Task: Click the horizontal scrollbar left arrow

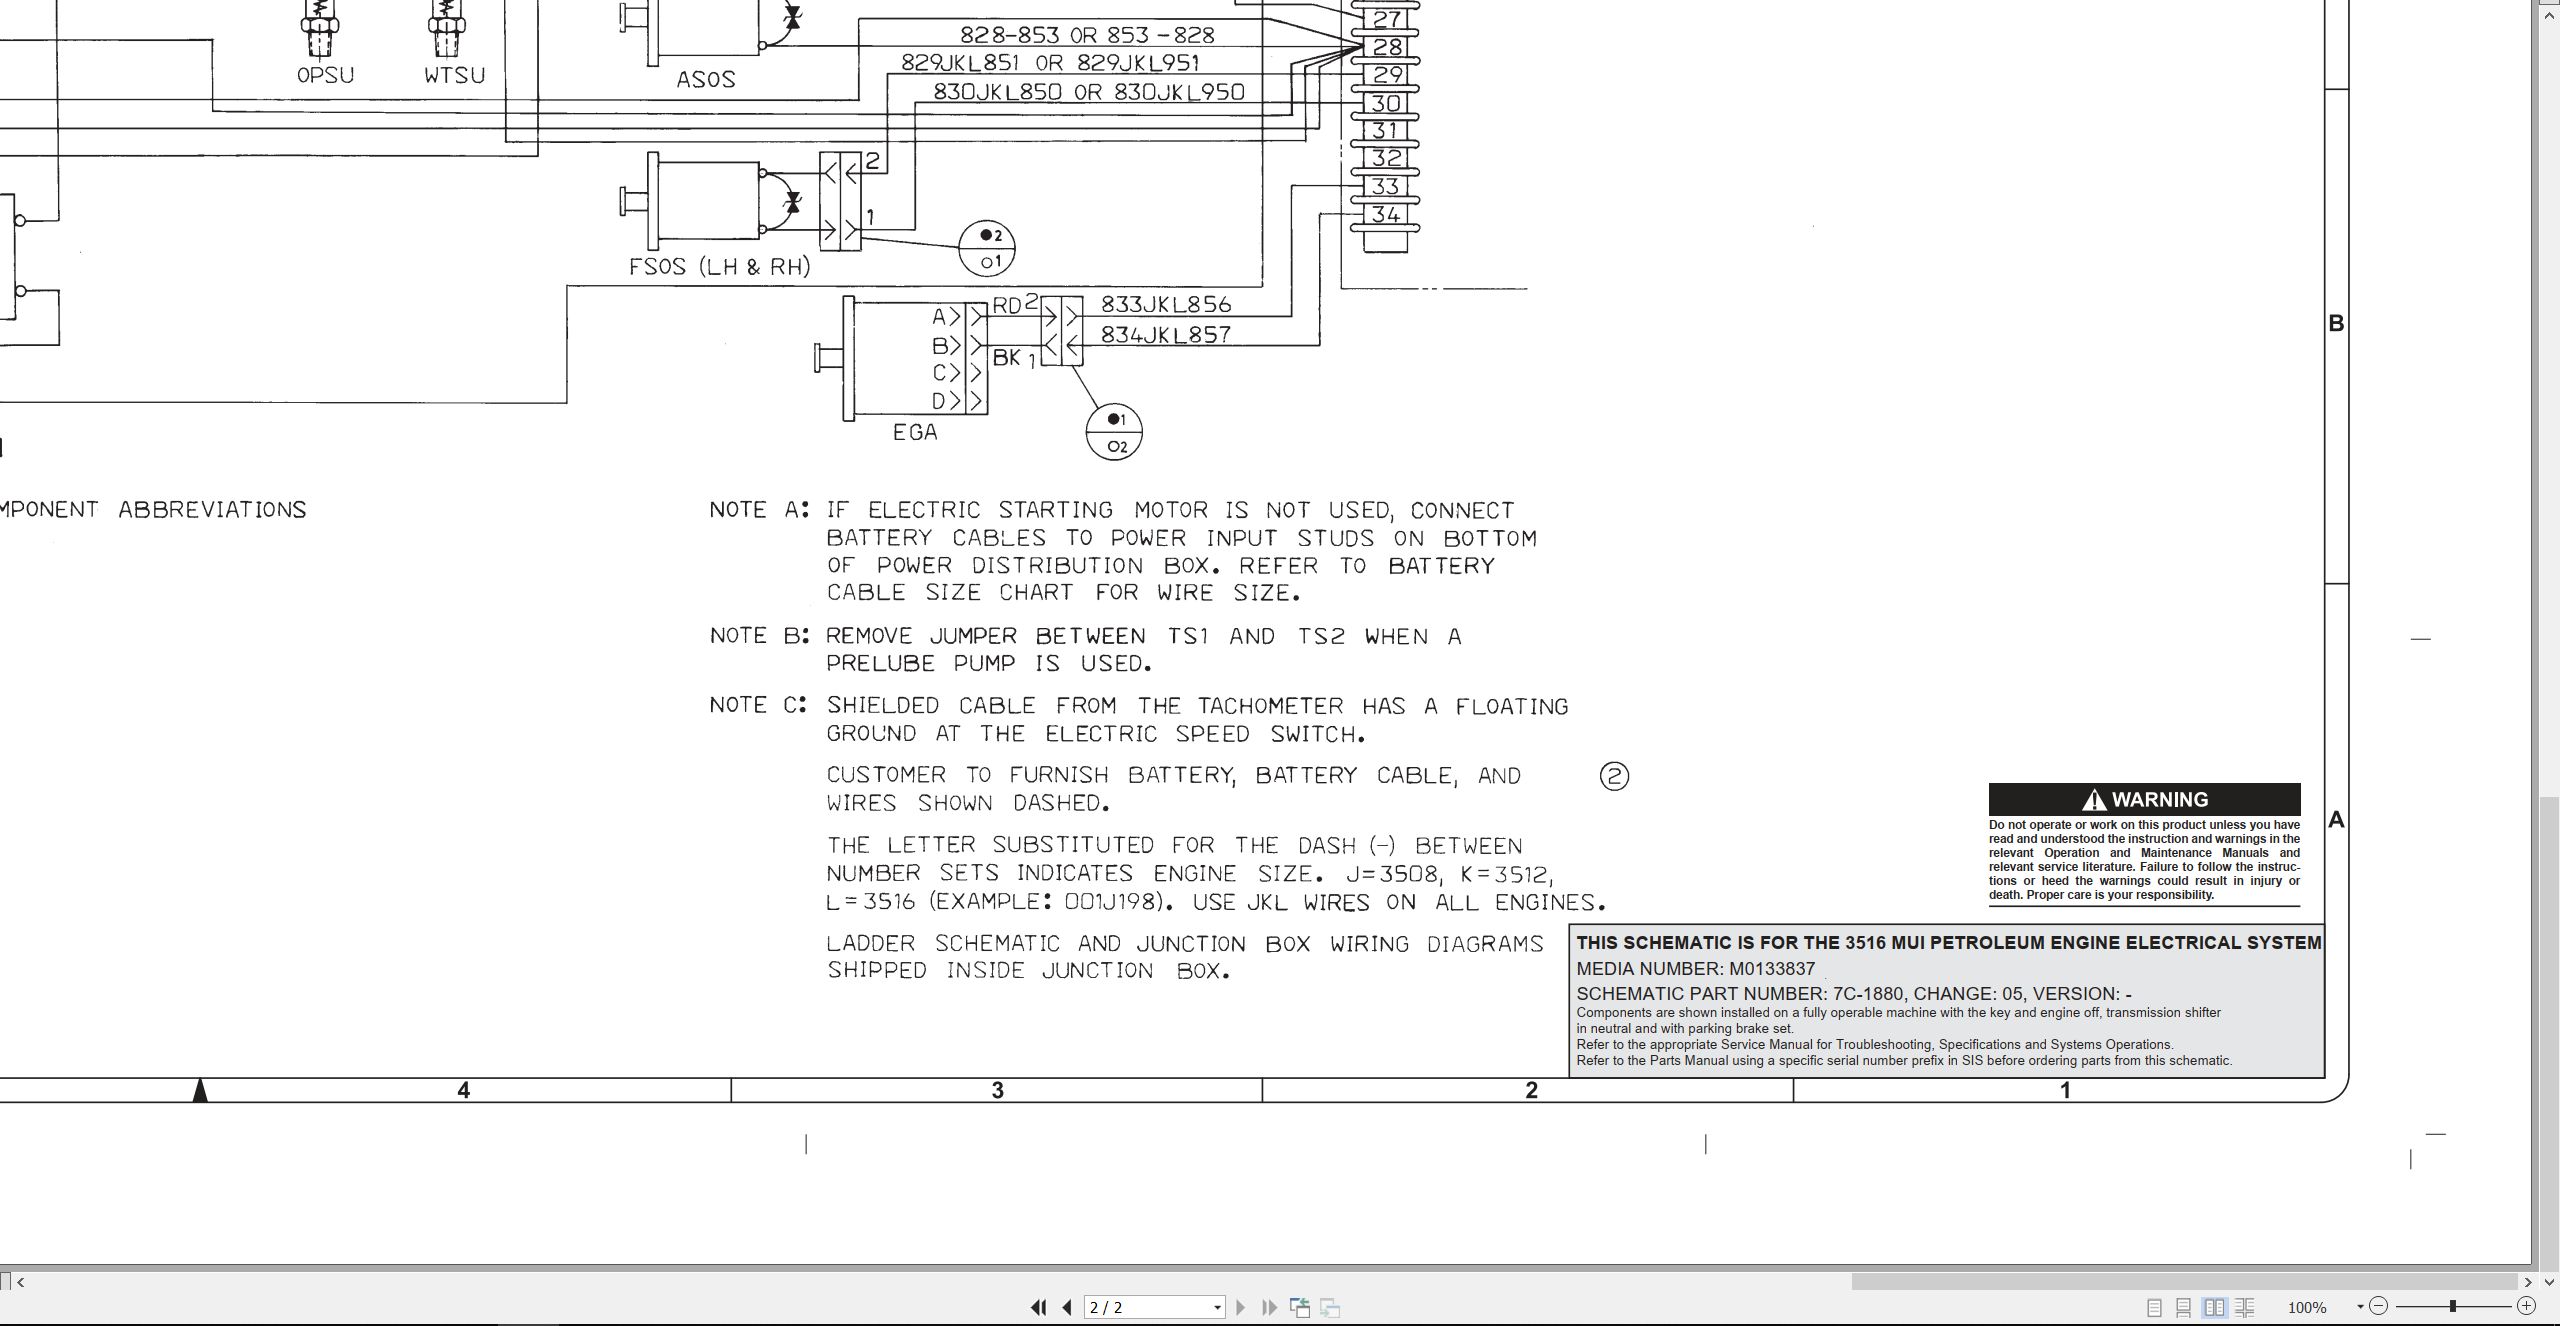Action: tap(20, 1282)
